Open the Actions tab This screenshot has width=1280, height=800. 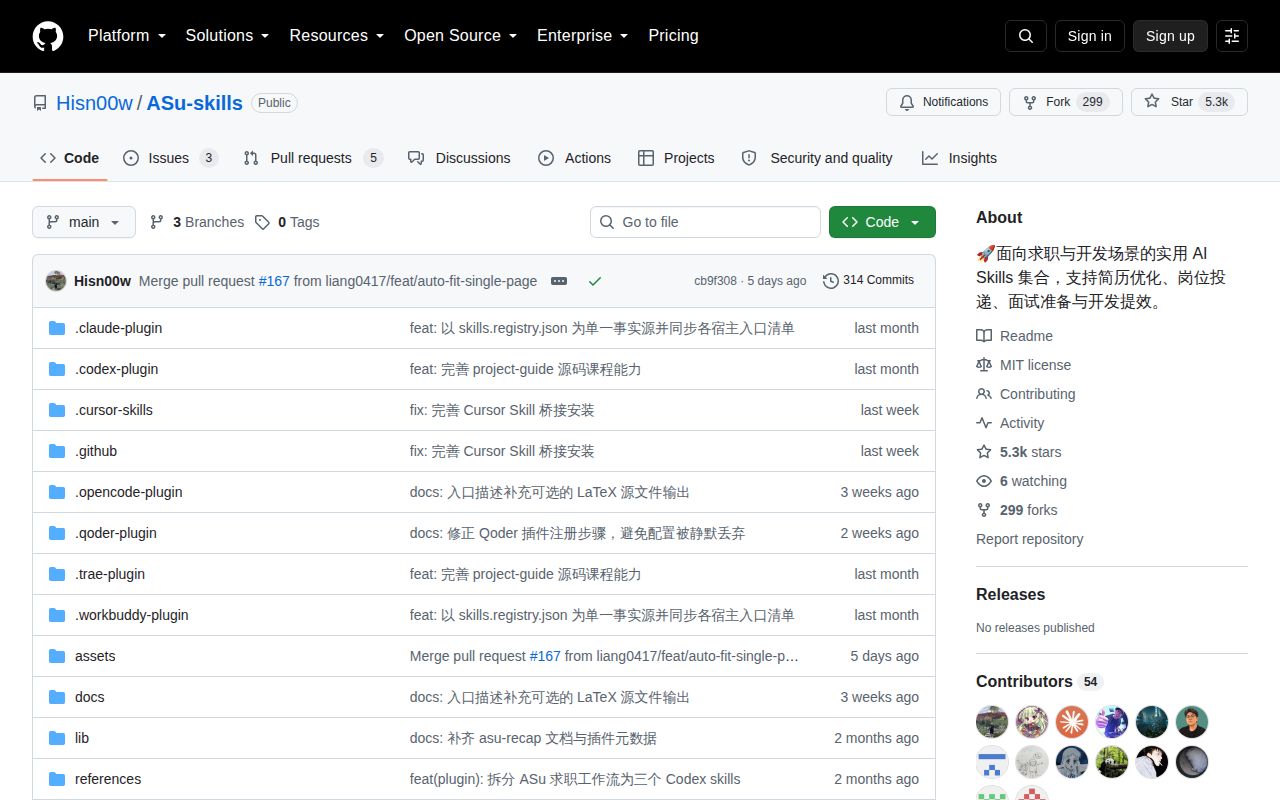pyautogui.click(x=574, y=158)
